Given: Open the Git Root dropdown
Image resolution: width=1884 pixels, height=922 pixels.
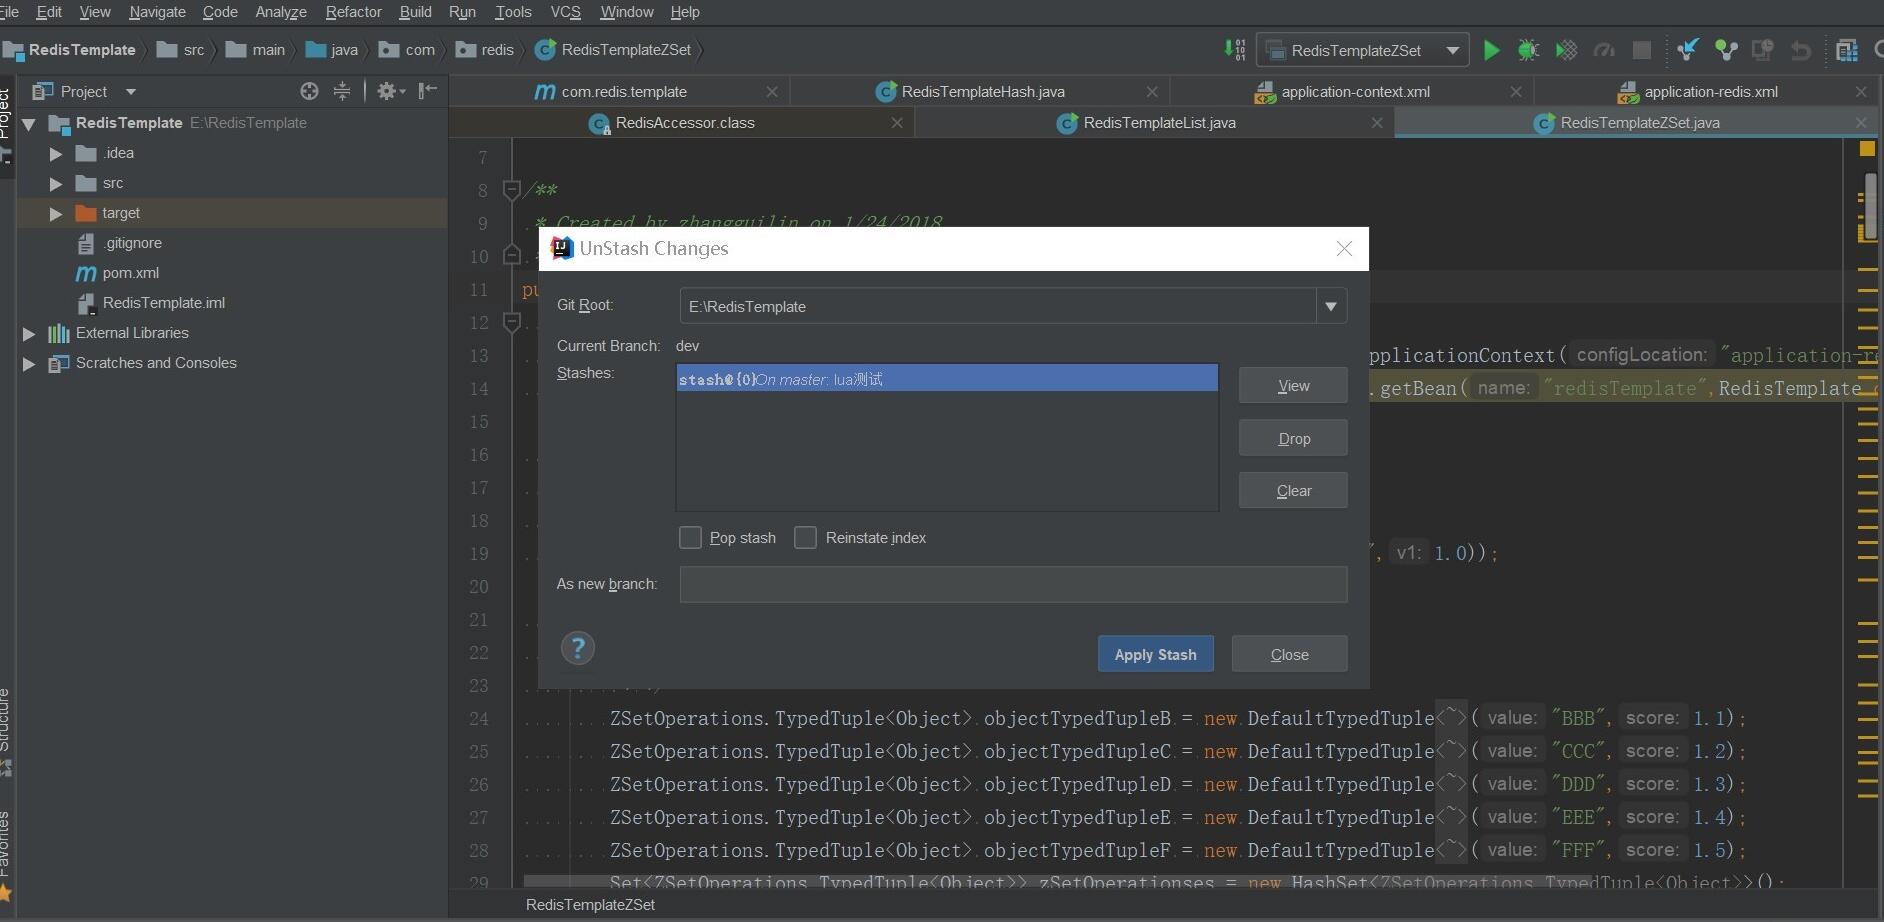Looking at the screenshot, I should [x=1331, y=305].
